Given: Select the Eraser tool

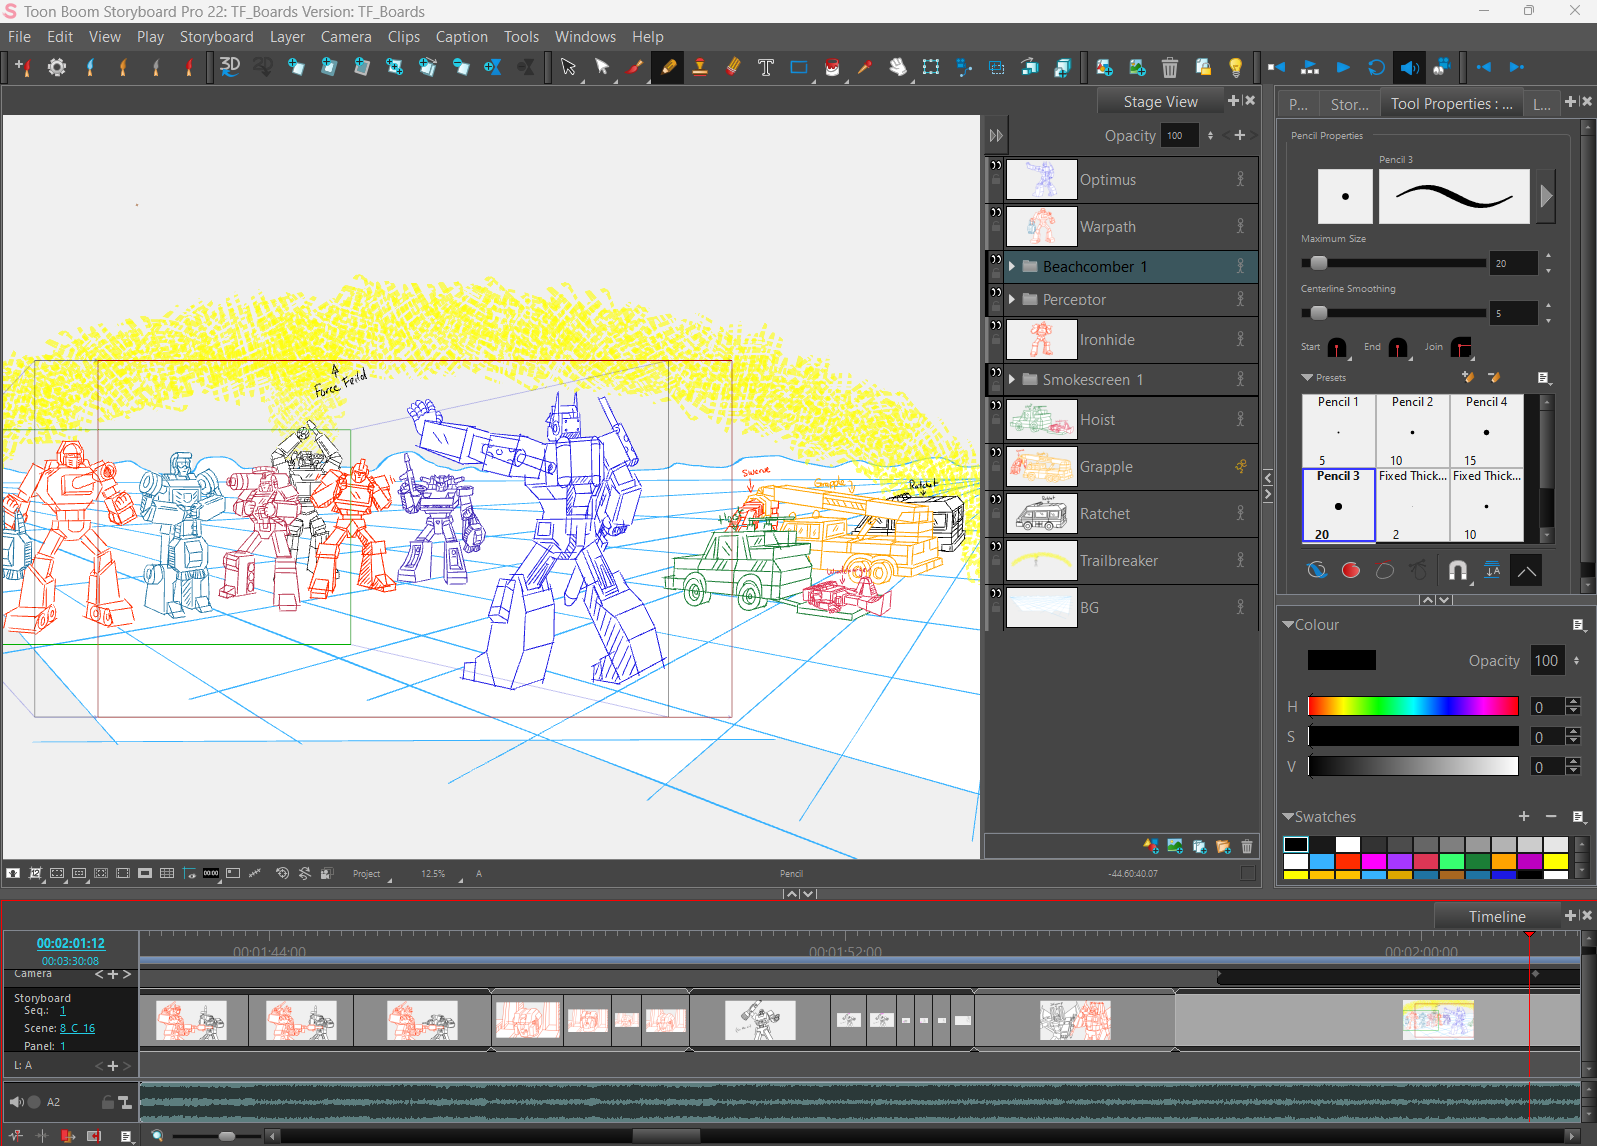Looking at the screenshot, I should [733, 67].
